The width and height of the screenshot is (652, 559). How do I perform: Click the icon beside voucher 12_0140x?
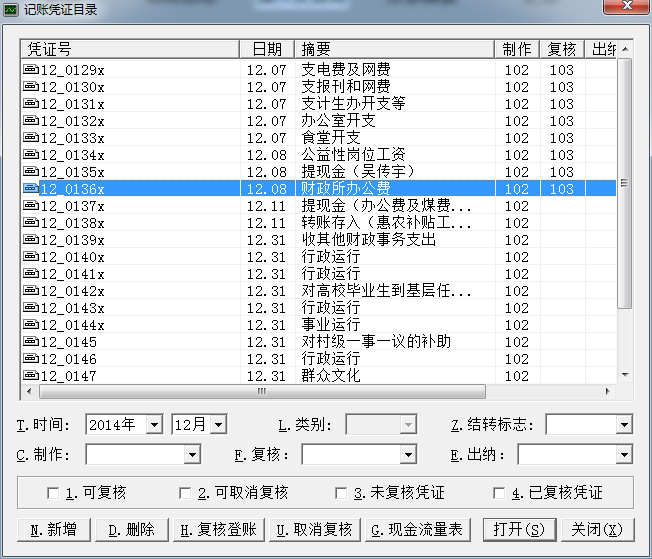[x=31, y=257]
